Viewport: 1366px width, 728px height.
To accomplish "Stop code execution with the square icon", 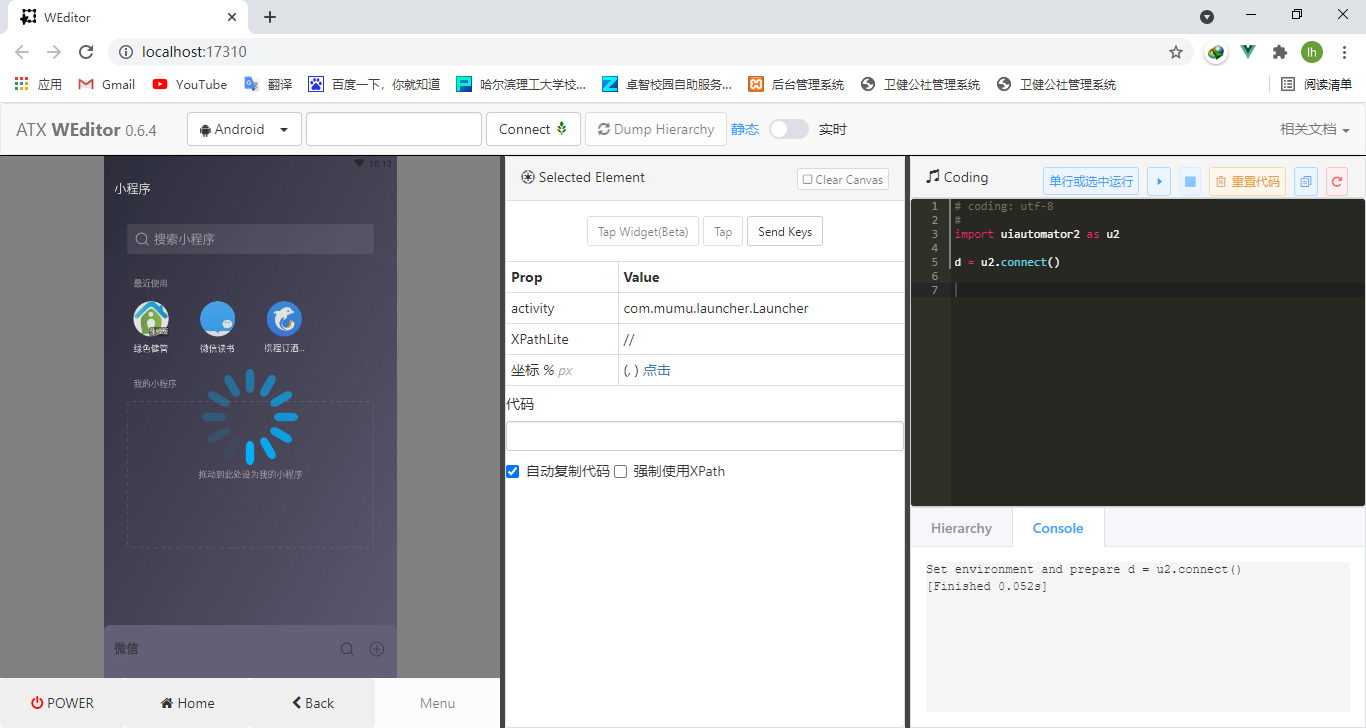I will [1189, 181].
